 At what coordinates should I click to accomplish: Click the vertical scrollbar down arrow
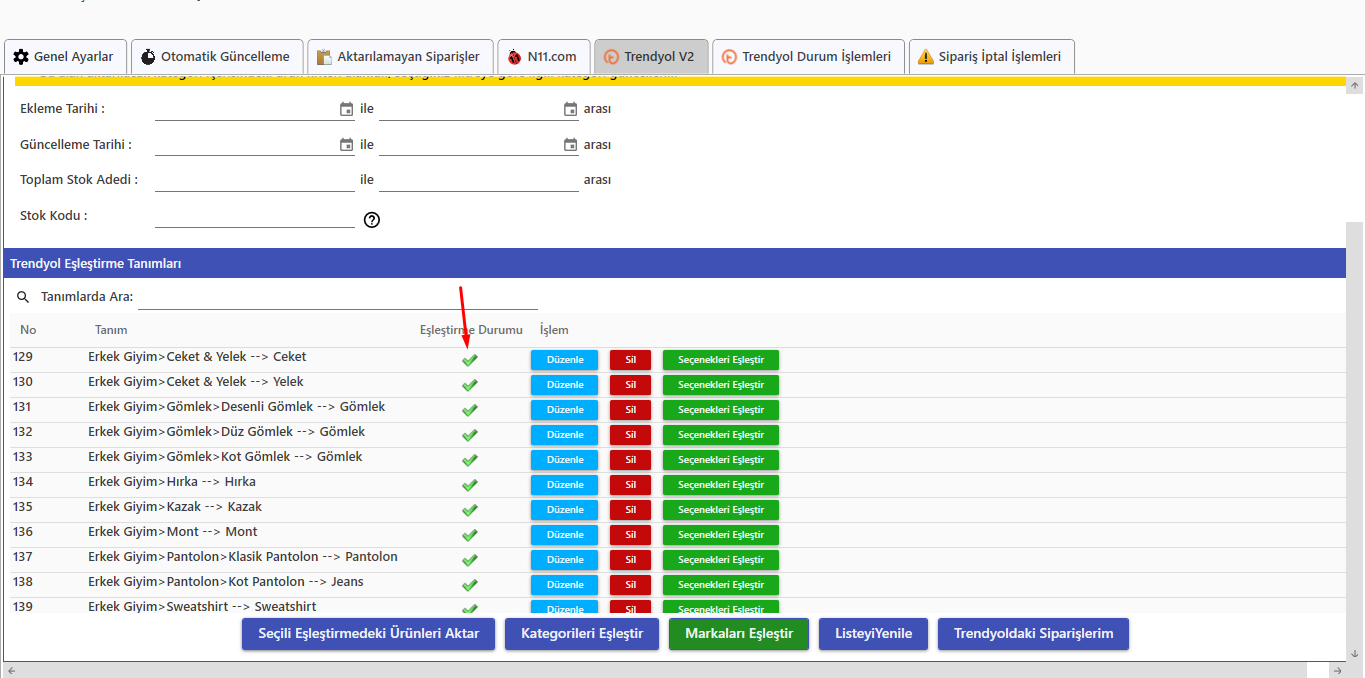coord(1355,653)
